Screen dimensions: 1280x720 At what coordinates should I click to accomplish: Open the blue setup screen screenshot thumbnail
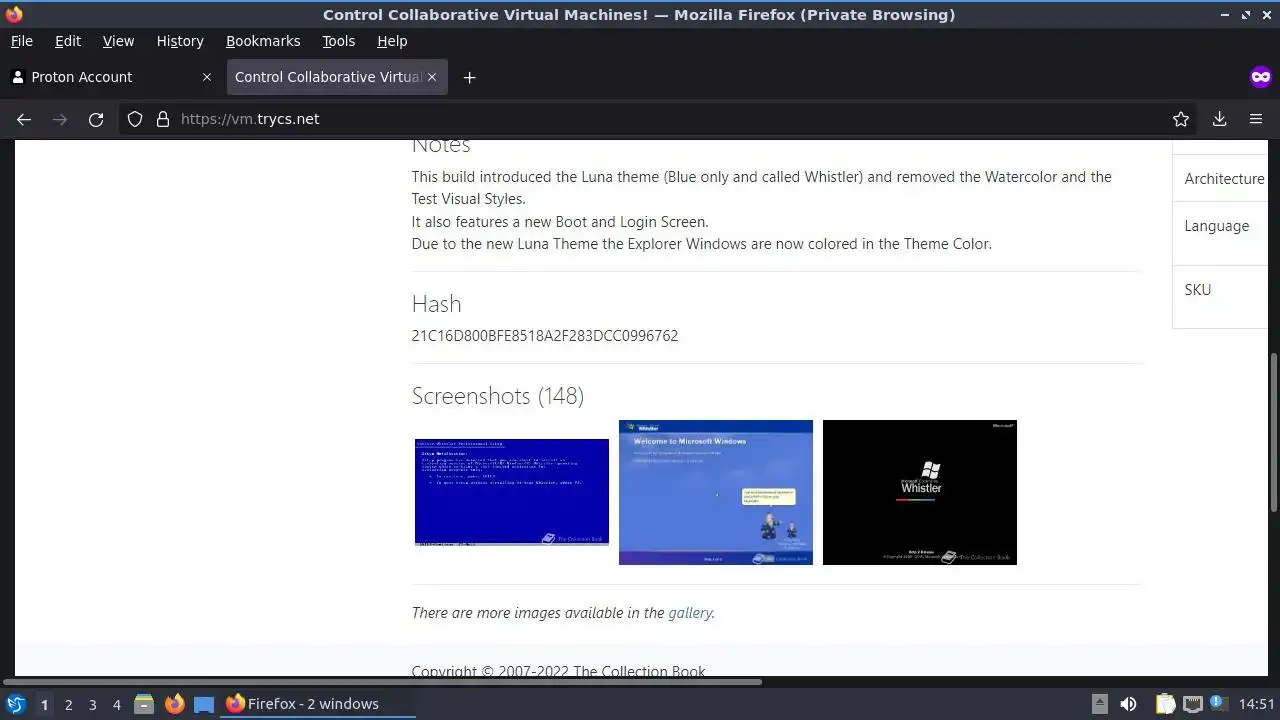click(x=512, y=492)
